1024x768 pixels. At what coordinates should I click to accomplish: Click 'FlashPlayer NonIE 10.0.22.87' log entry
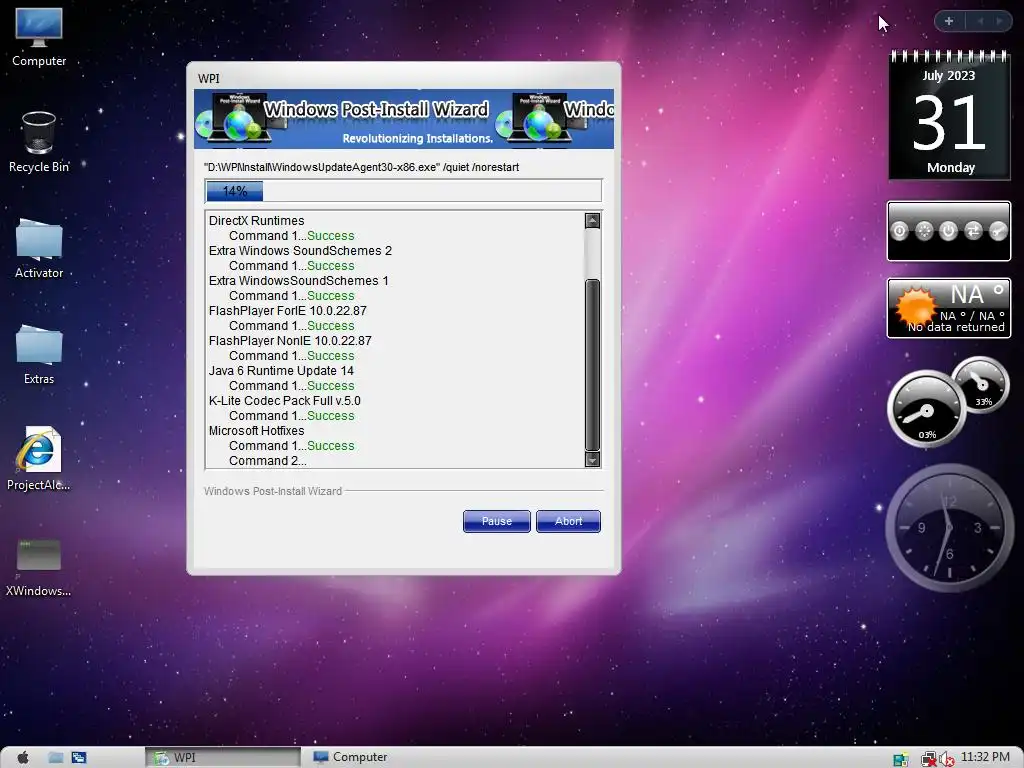coord(290,341)
